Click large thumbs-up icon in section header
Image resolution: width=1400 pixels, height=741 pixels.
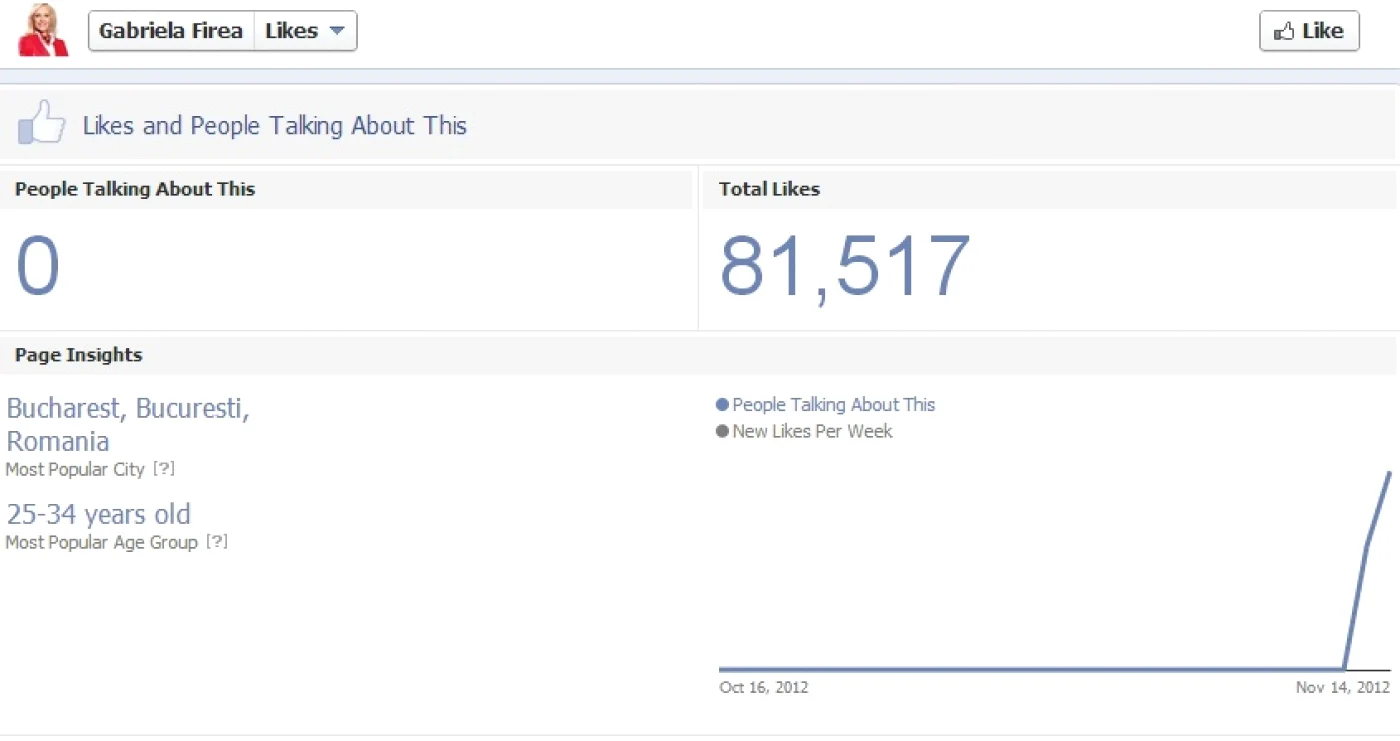[42, 124]
